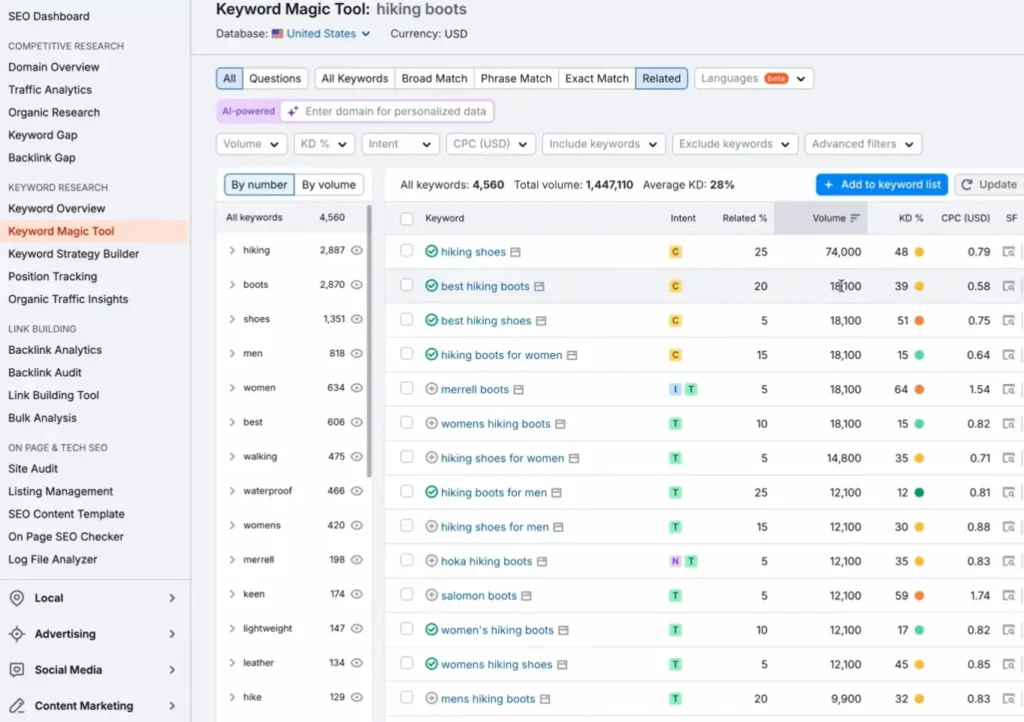1024x722 pixels.
Task: Toggle eye icon for the waterproof group
Action: (x=357, y=491)
